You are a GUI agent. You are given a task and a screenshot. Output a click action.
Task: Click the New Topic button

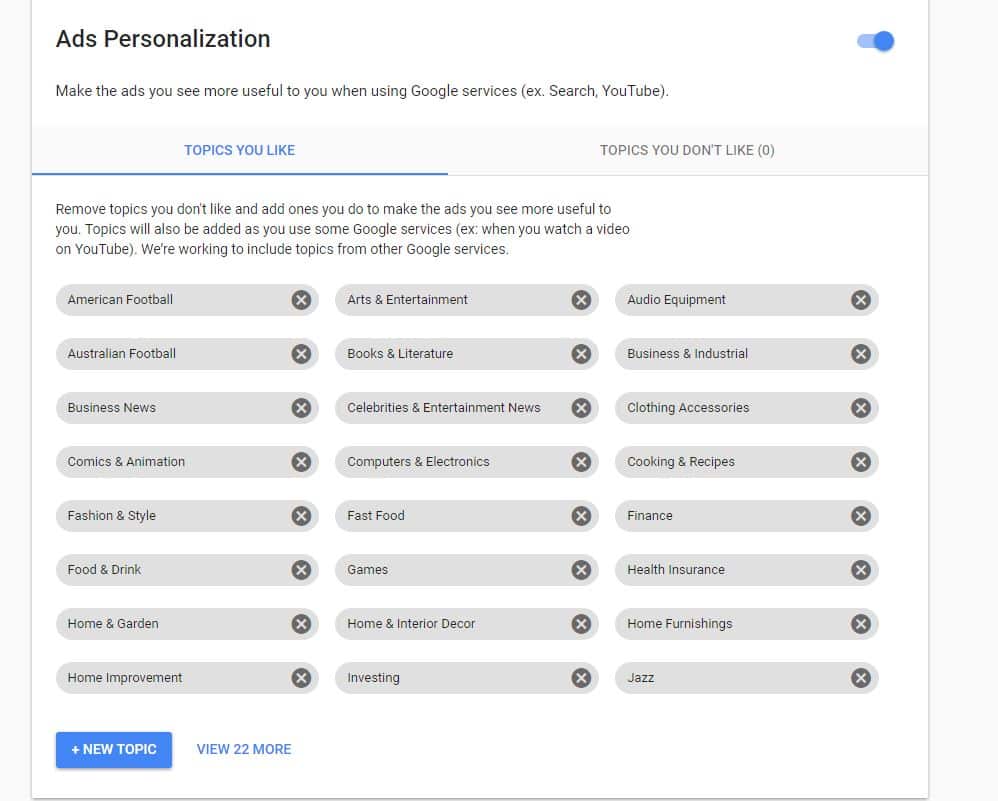tap(113, 749)
